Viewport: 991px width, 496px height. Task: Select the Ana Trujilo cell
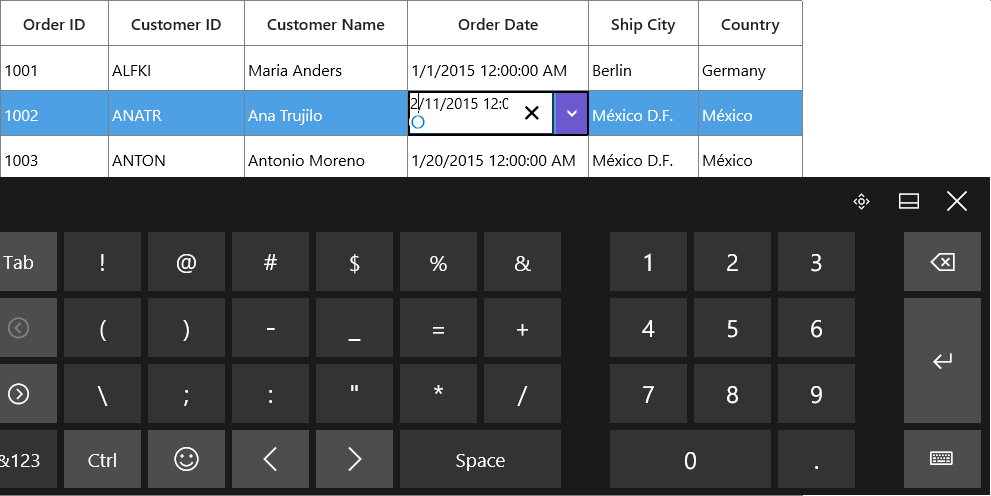point(325,113)
